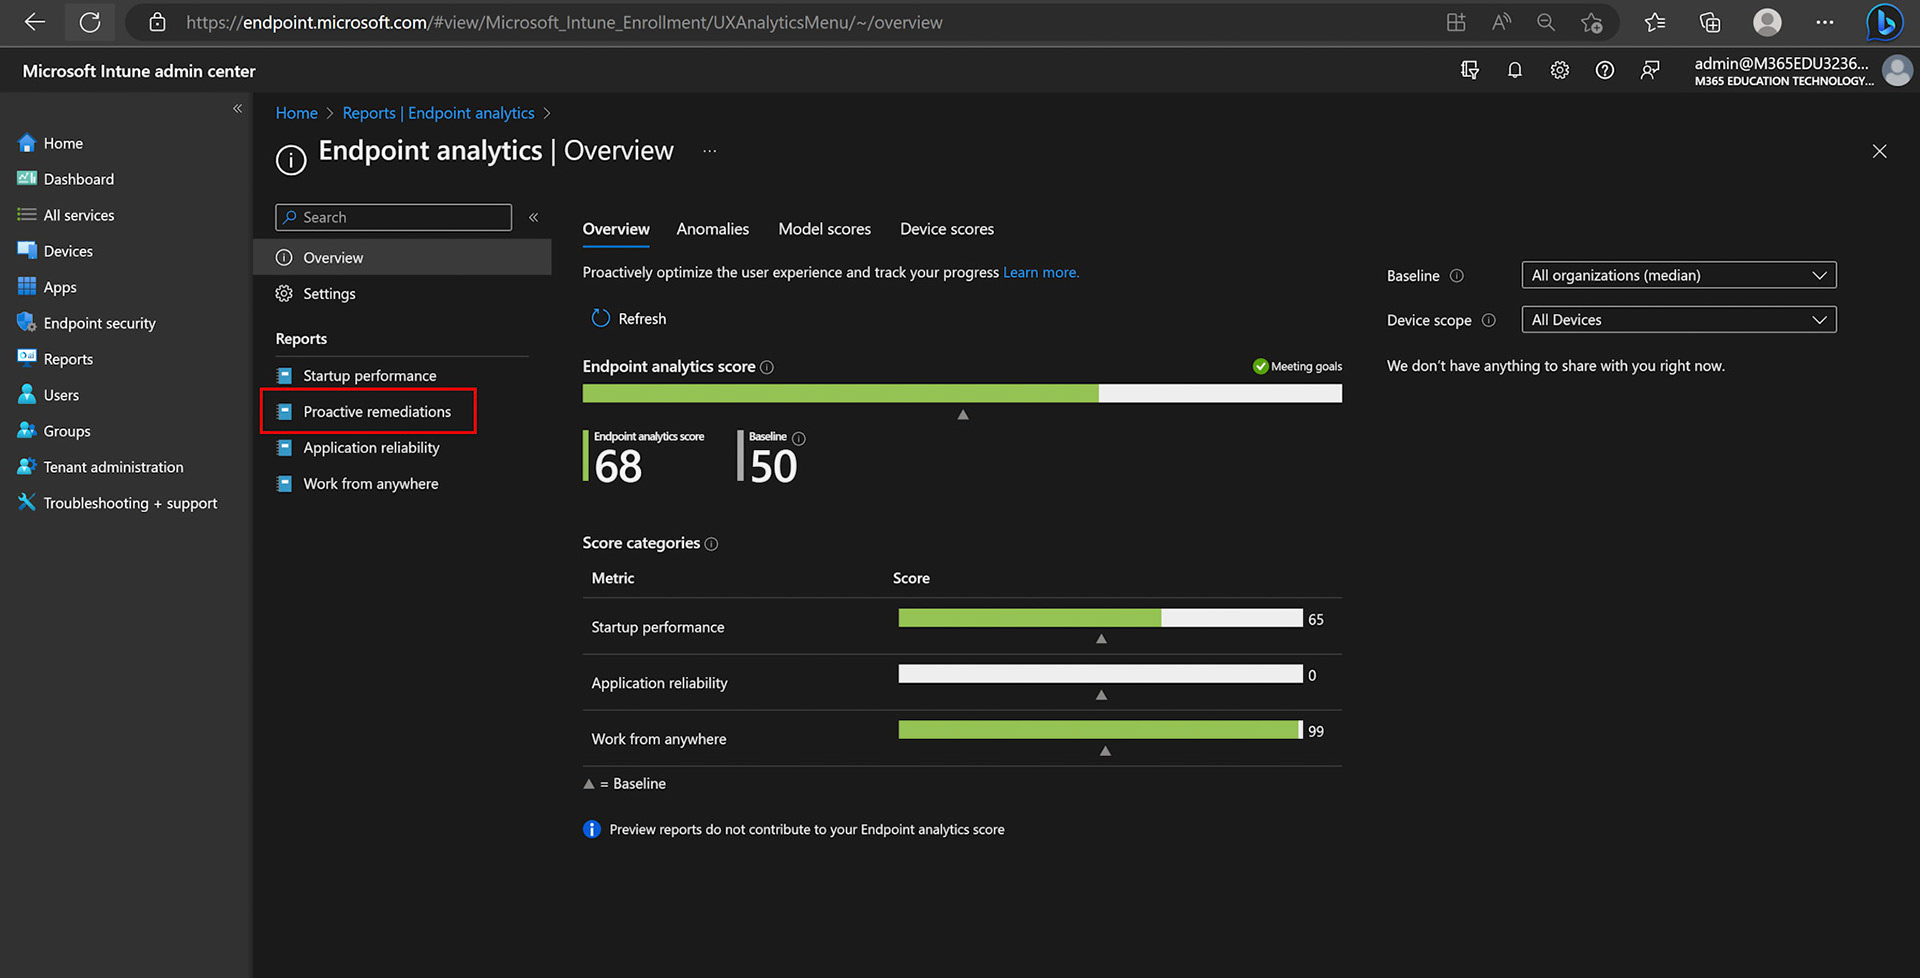Open the Intune notifications bell
1920x978 pixels.
point(1515,70)
